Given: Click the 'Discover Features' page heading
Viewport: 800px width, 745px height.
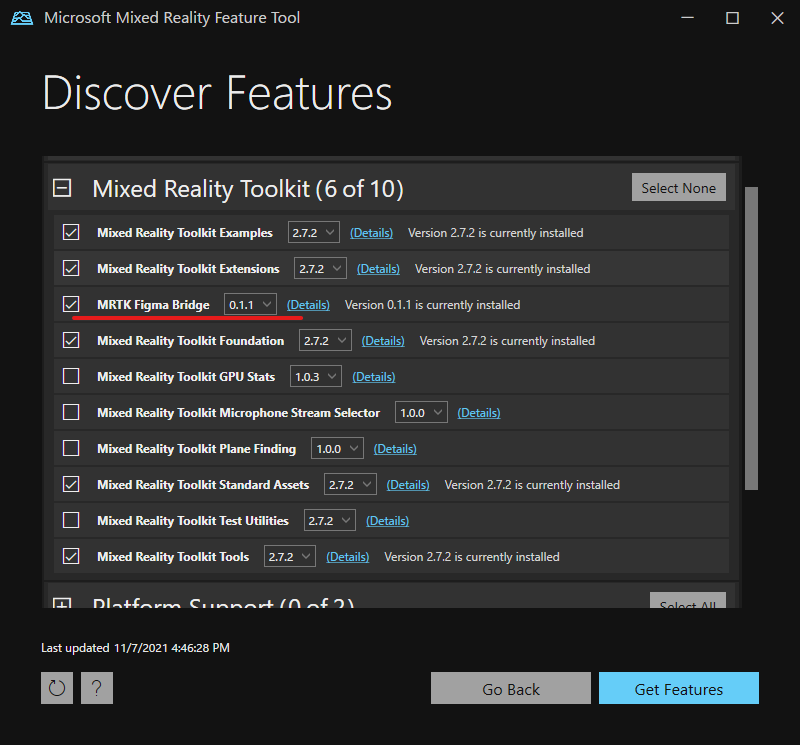Looking at the screenshot, I should pyautogui.click(x=217, y=92).
